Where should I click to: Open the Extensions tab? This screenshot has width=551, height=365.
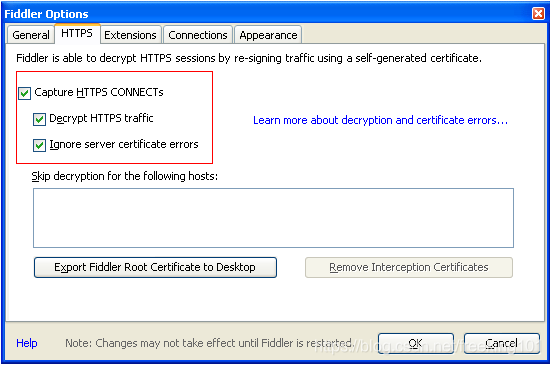[x=130, y=35]
